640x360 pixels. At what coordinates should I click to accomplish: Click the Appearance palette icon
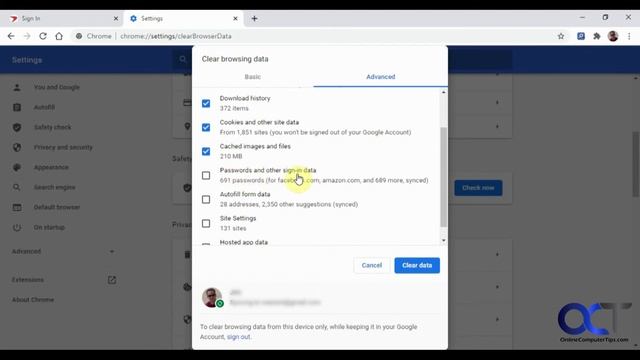pos(17,167)
